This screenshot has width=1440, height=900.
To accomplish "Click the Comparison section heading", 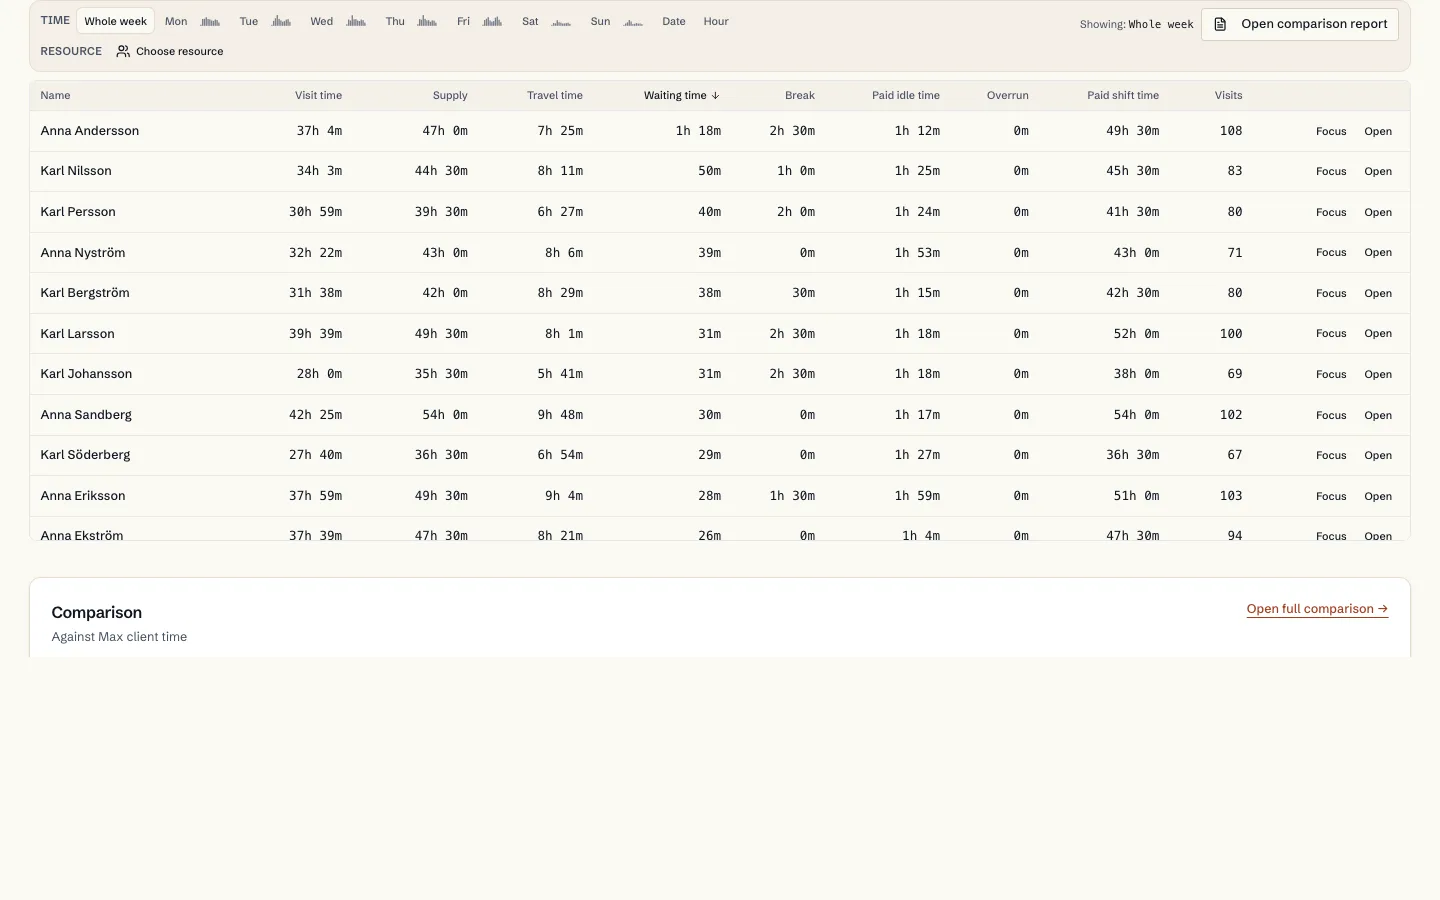I will [x=96, y=613].
